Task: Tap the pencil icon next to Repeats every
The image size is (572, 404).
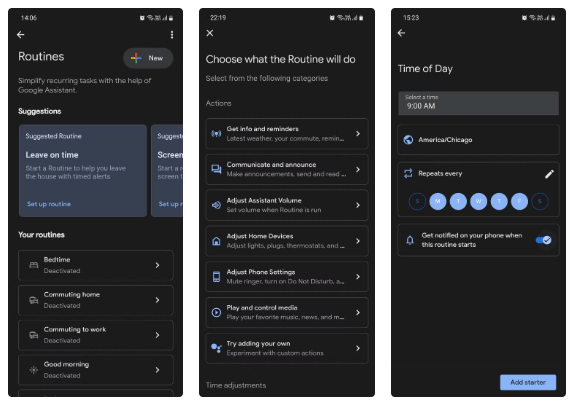Action: click(x=549, y=174)
